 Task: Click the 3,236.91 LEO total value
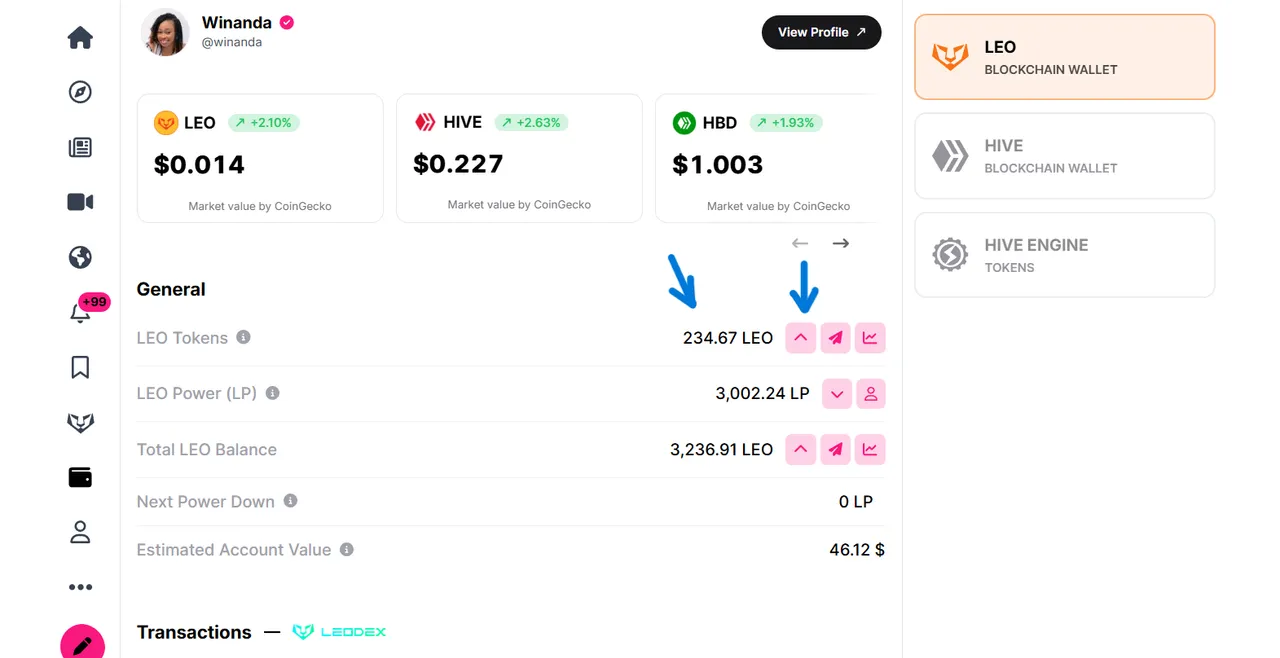(x=721, y=450)
